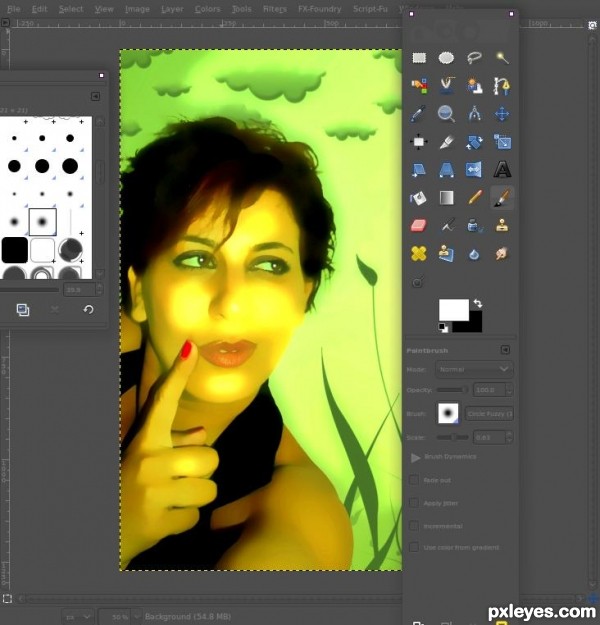The width and height of the screenshot is (600, 625).
Task: Select the Ink tool
Action: click(474, 226)
